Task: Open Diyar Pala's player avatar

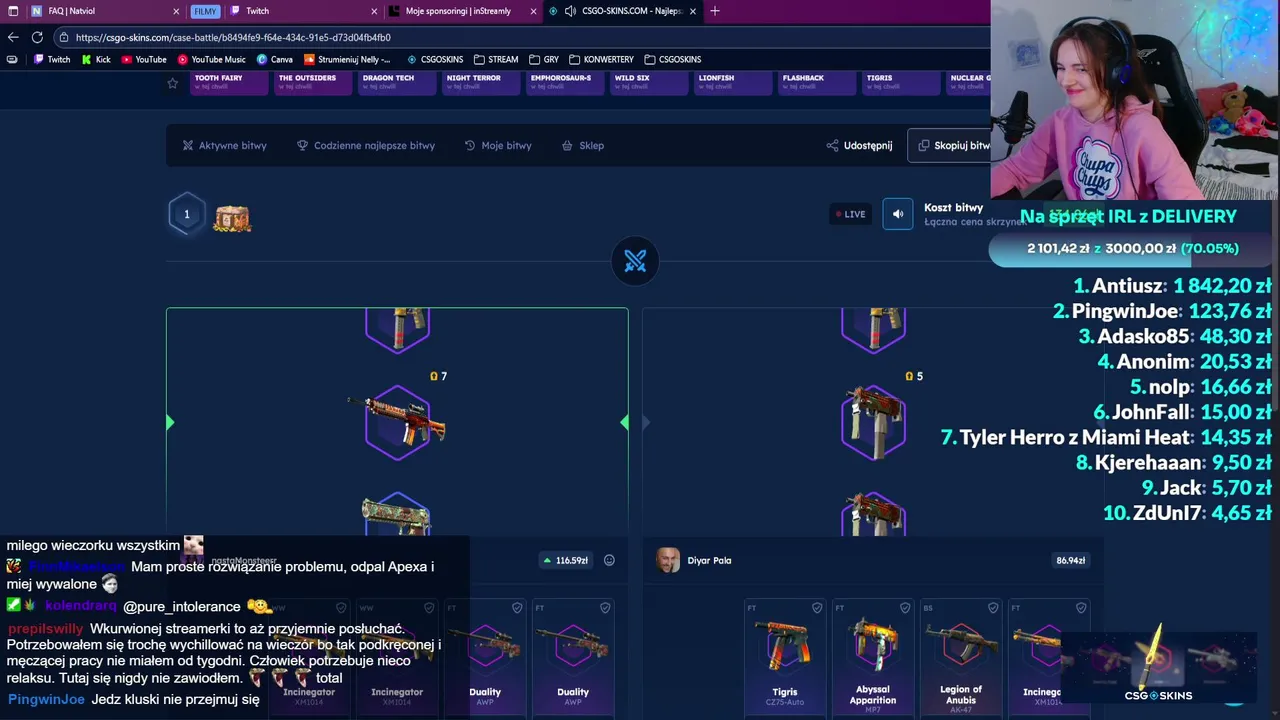Action: click(x=668, y=560)
